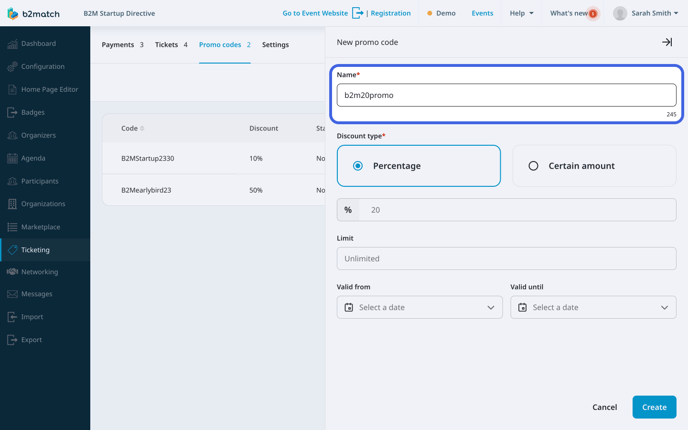Click the 50% discount cell
The width and height of the screenshot is (688, 430).
click(256, 190)
